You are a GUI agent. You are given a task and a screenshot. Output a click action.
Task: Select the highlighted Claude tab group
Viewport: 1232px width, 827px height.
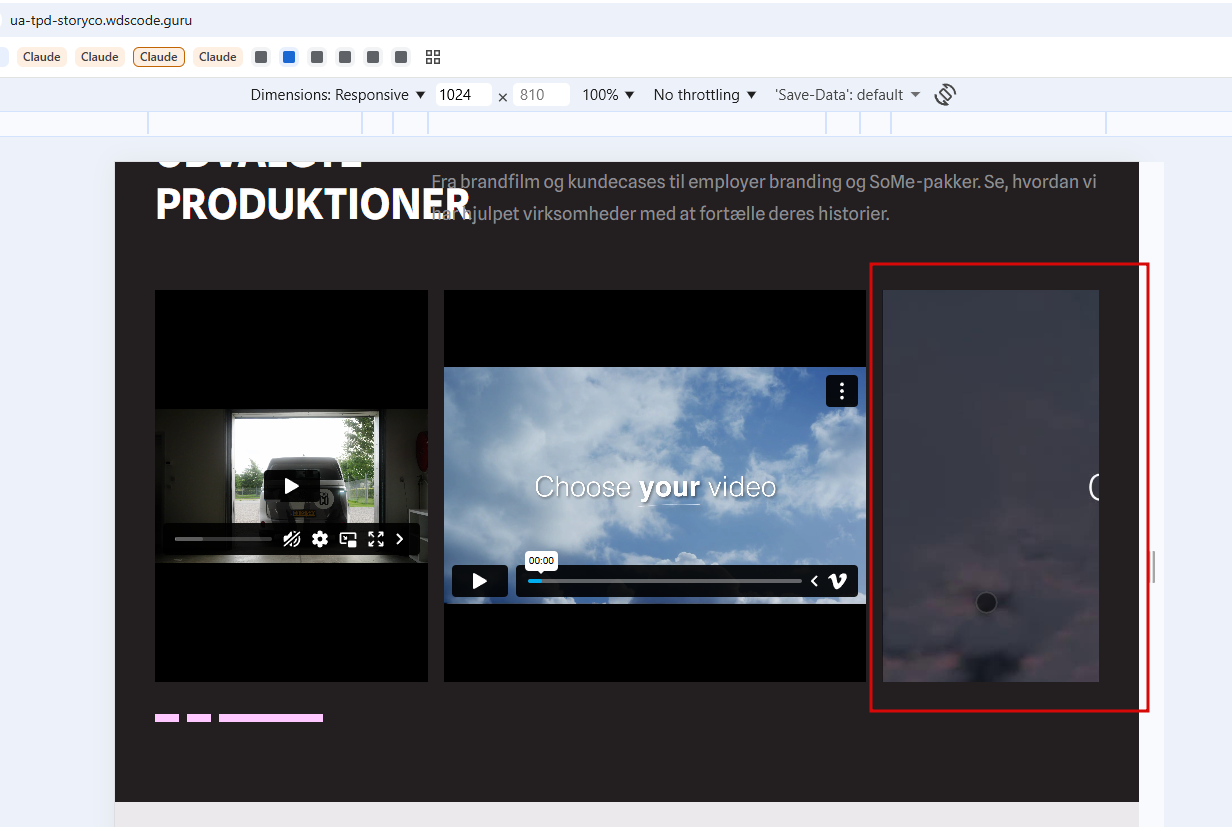pyautogui.click(x=158, y=57)
